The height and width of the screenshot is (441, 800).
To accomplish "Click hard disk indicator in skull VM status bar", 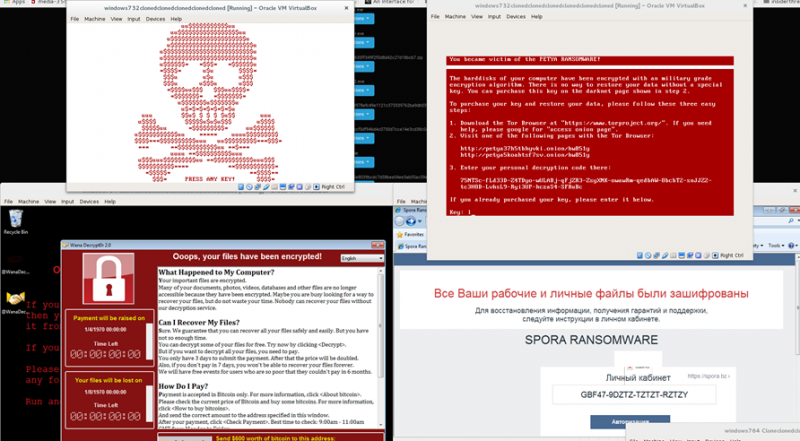I will point(241,187).
